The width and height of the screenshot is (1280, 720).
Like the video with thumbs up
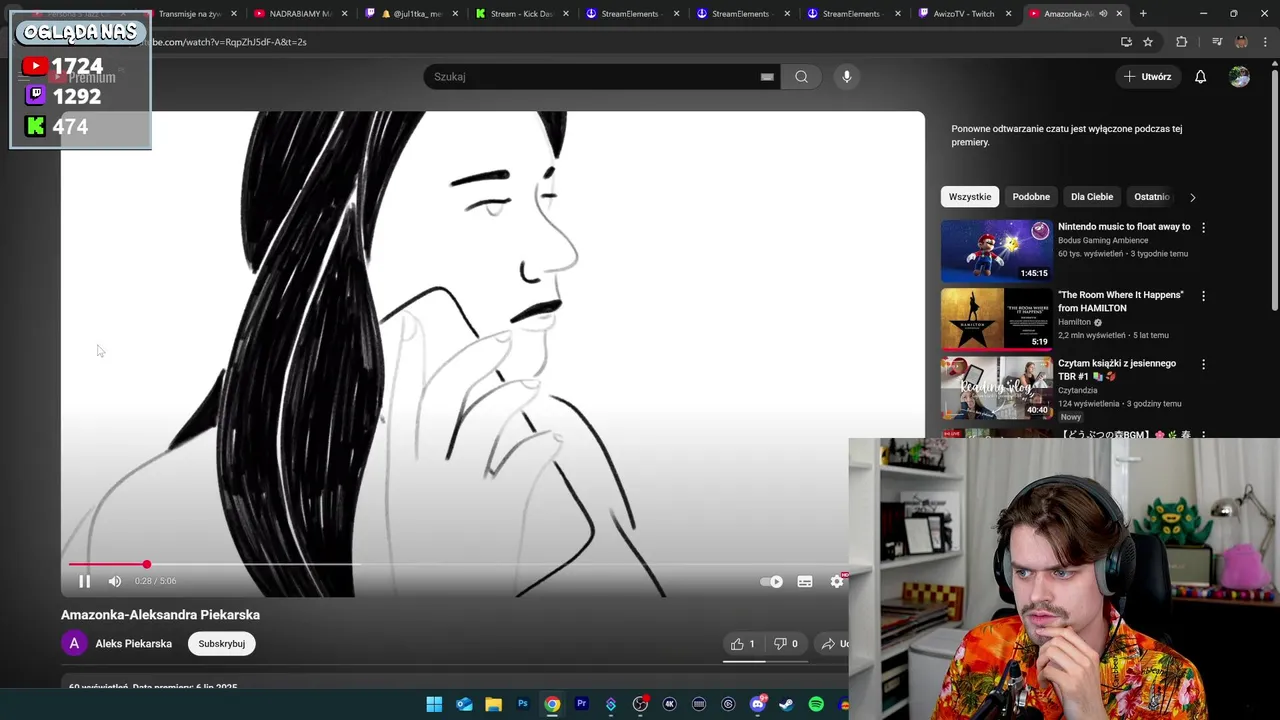coord(743,644)
